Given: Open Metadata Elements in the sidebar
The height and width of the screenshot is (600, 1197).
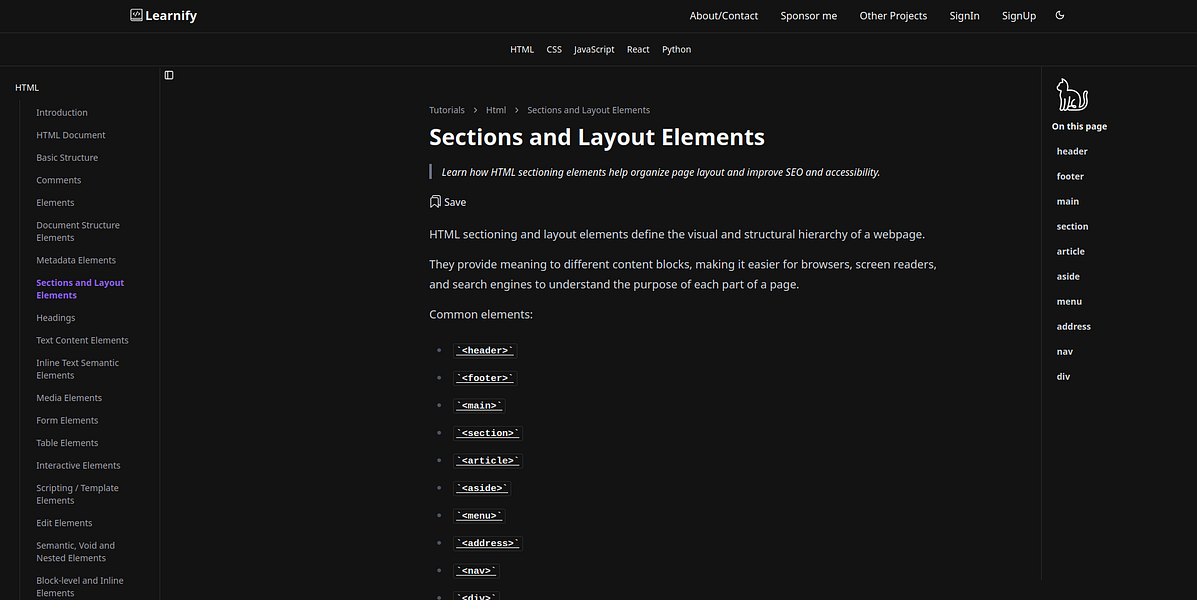Looking at the screenshot, I should point(76,260).
